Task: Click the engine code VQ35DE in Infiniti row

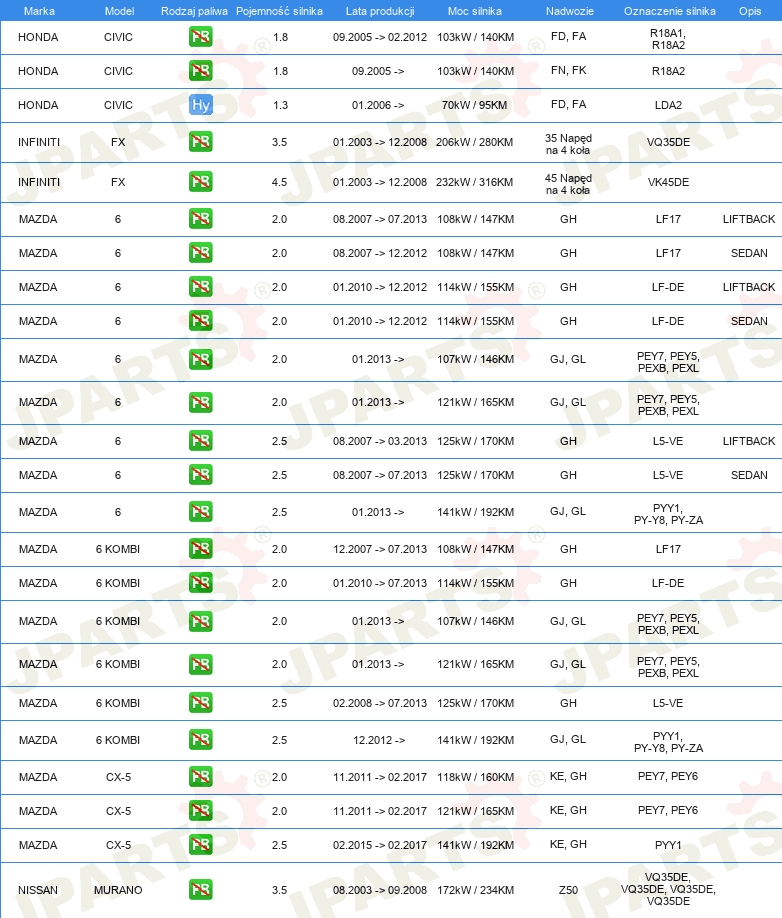Action: (x=668, y=142)
